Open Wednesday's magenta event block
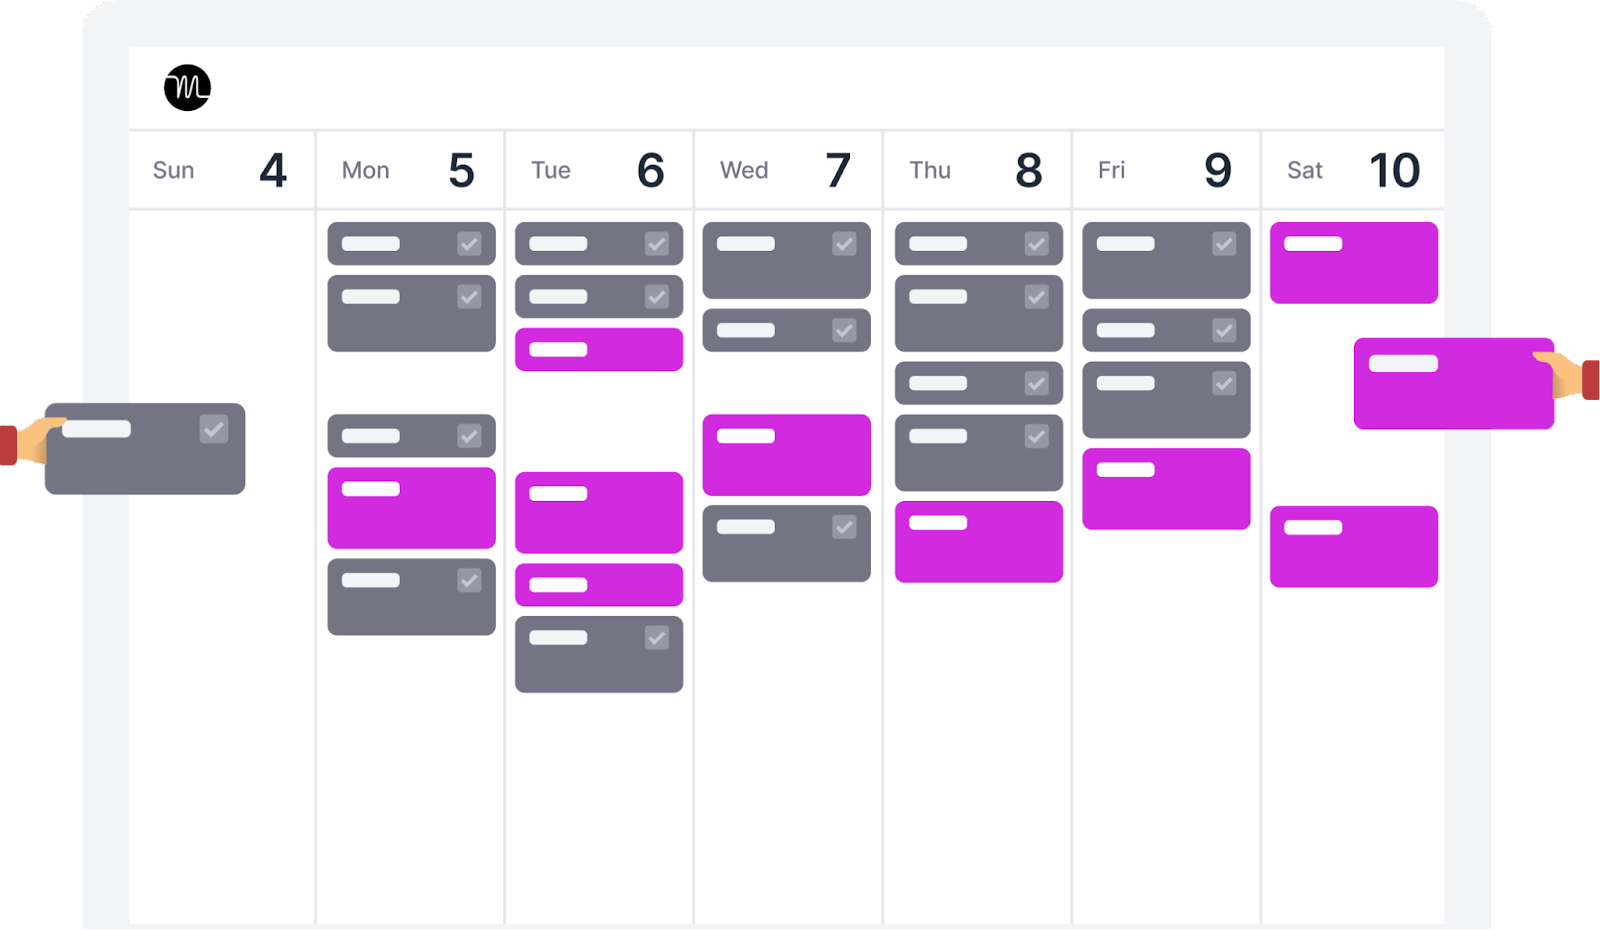The width and height of the screenshot is (1600, 930). point(786,455)
